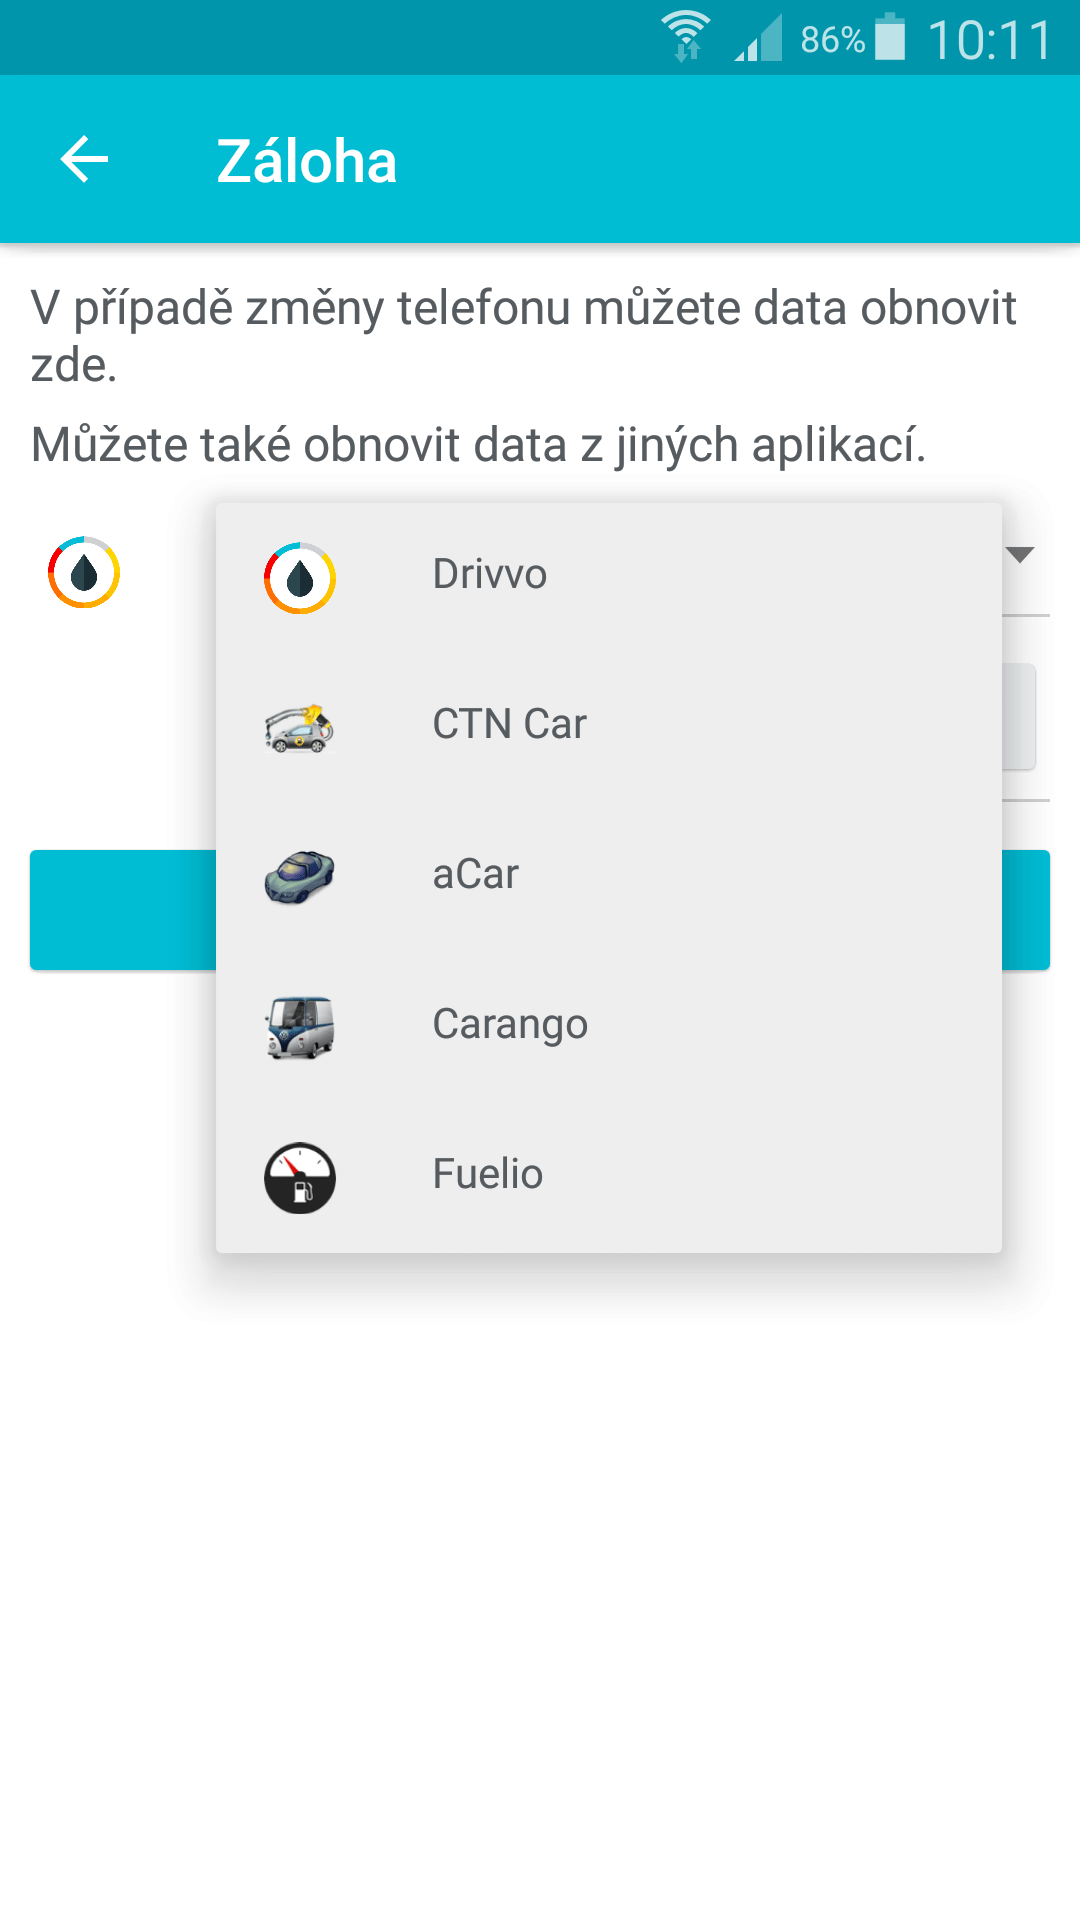Tap the Záloha screen title
Viewport: 1080px width, 1920px height.
click(x=307, y=161)
